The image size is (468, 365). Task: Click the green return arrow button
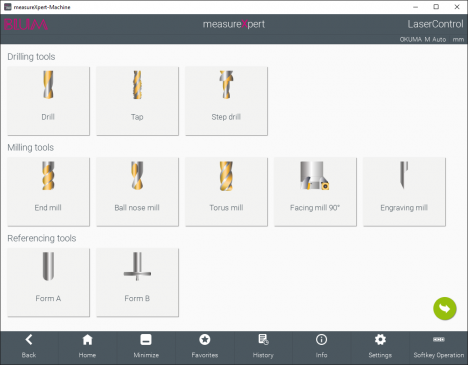point(445,309)
